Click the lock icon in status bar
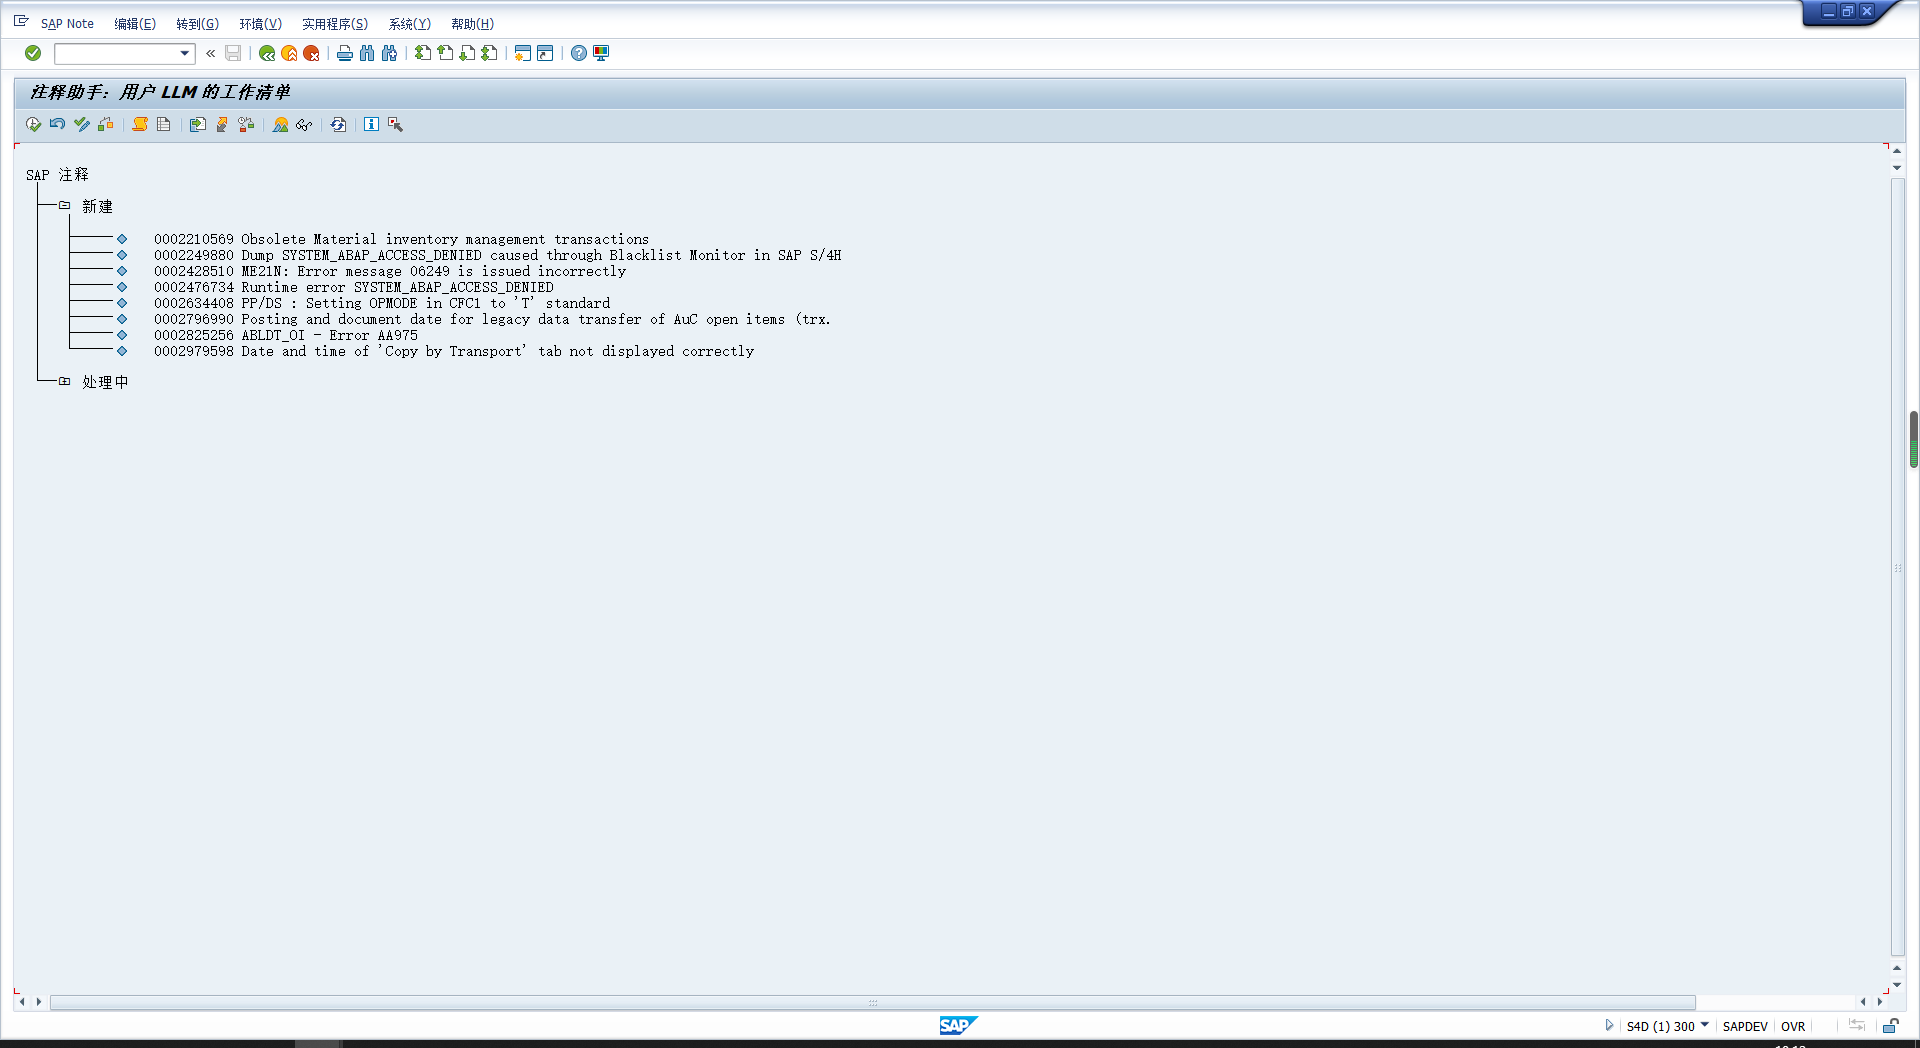This screenshot has width=1920, height=1048. 1890,1025
